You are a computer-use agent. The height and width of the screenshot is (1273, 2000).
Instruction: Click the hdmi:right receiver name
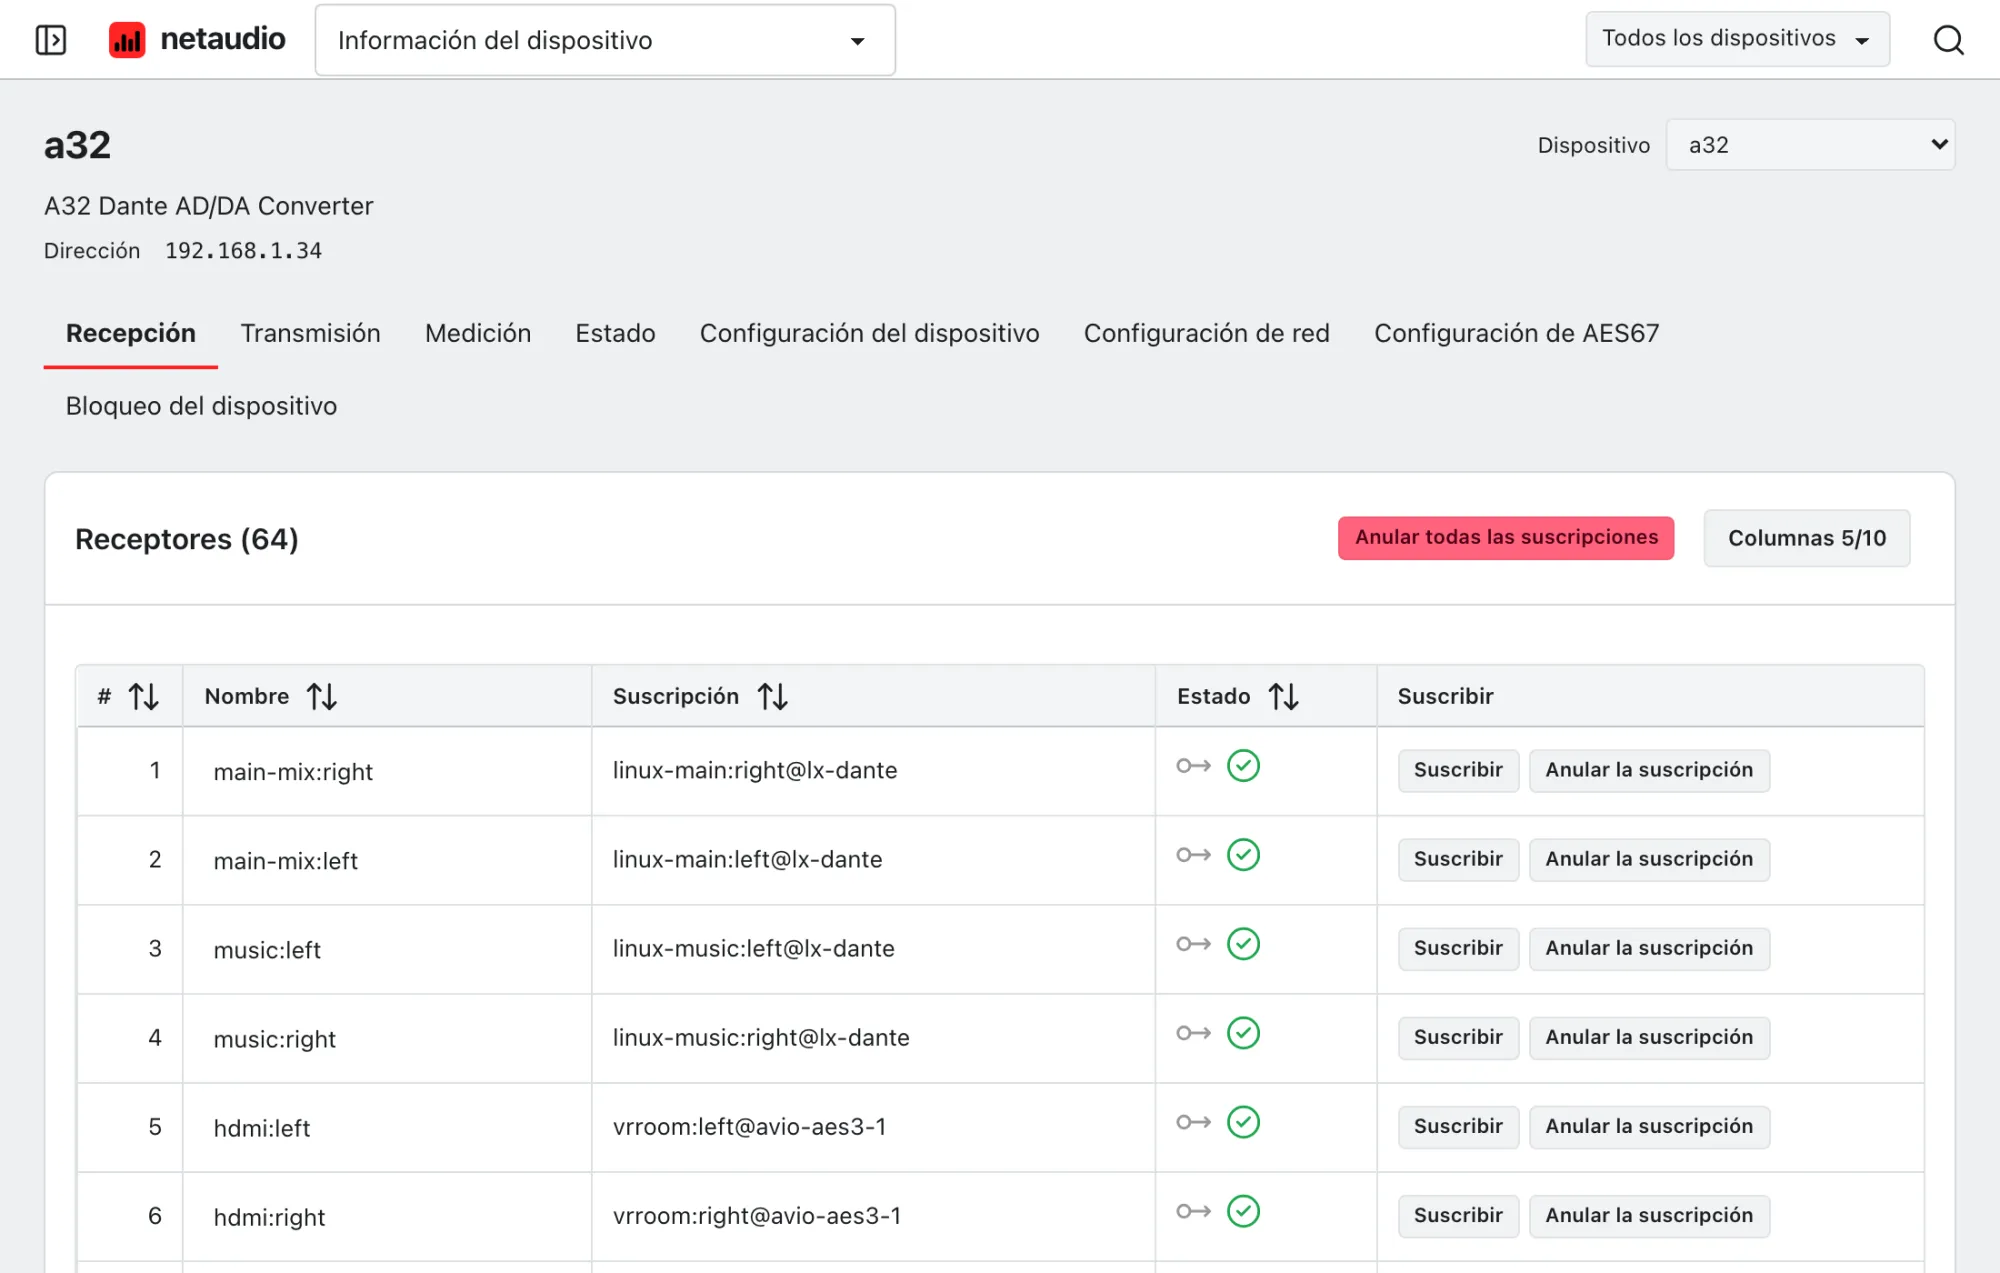click(x=269, y=1217)
